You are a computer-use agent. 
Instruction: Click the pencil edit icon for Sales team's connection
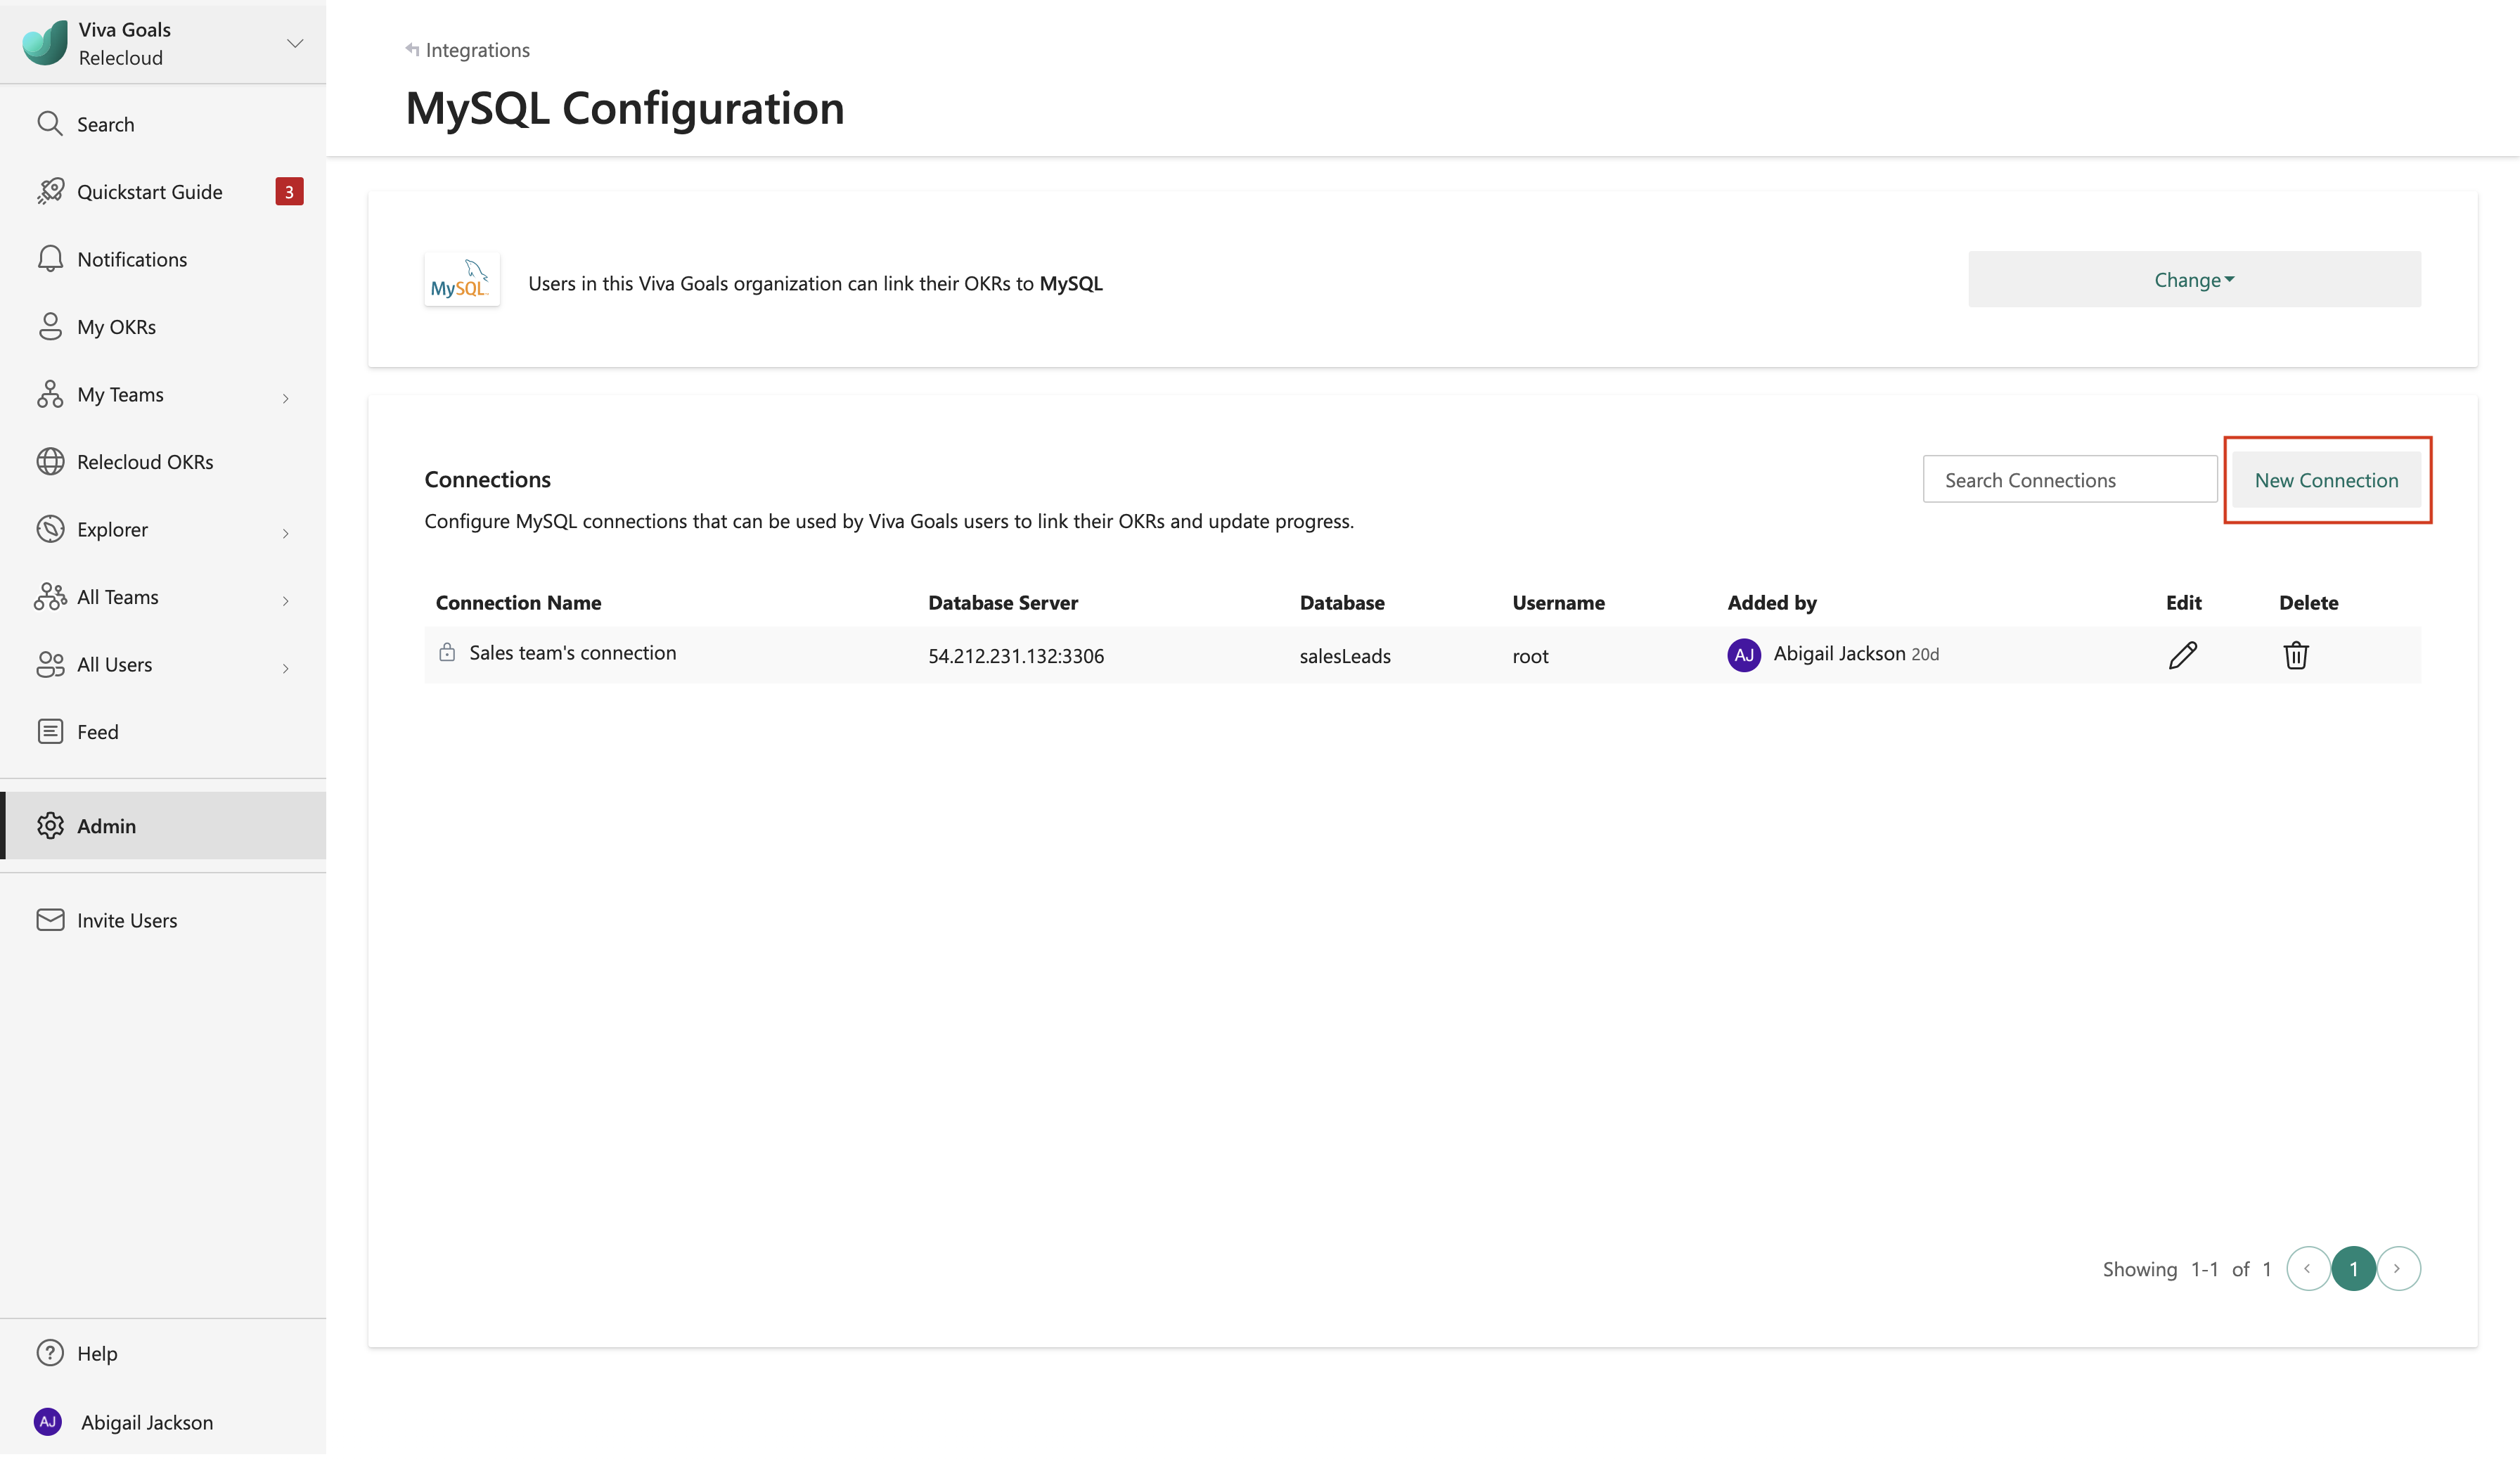(2182, 655)
